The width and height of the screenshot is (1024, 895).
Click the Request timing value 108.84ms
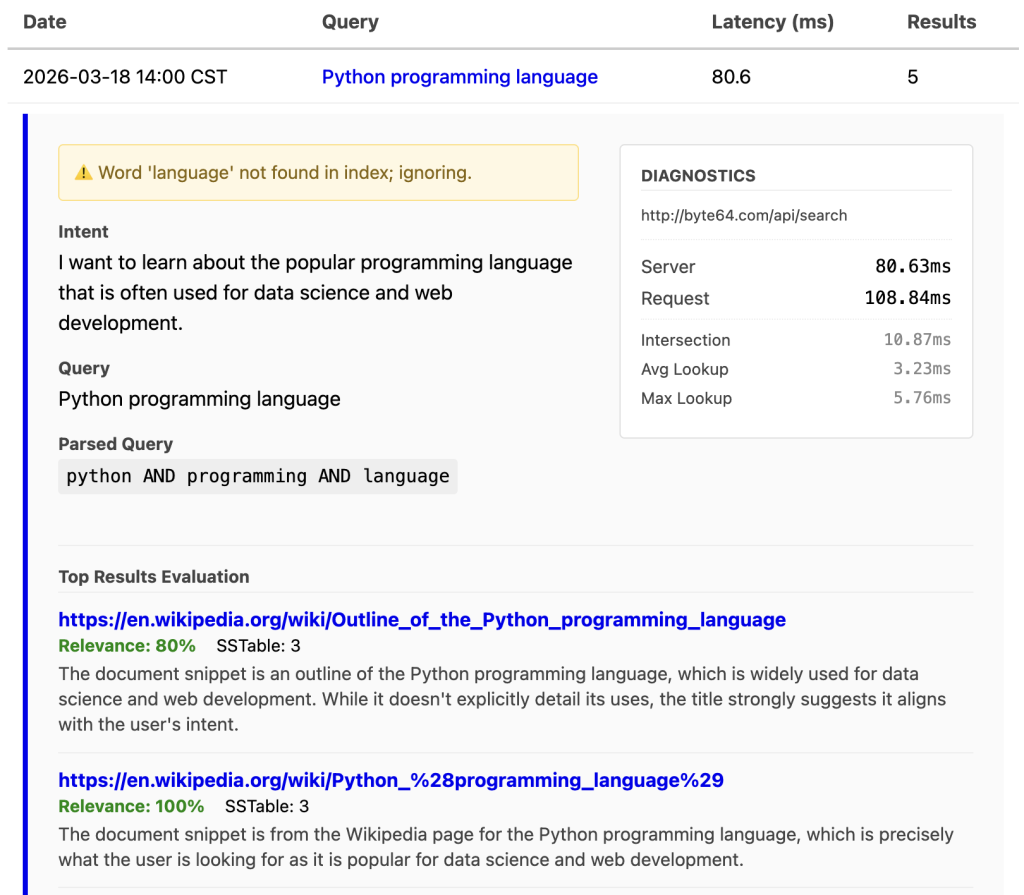[907, 298]
